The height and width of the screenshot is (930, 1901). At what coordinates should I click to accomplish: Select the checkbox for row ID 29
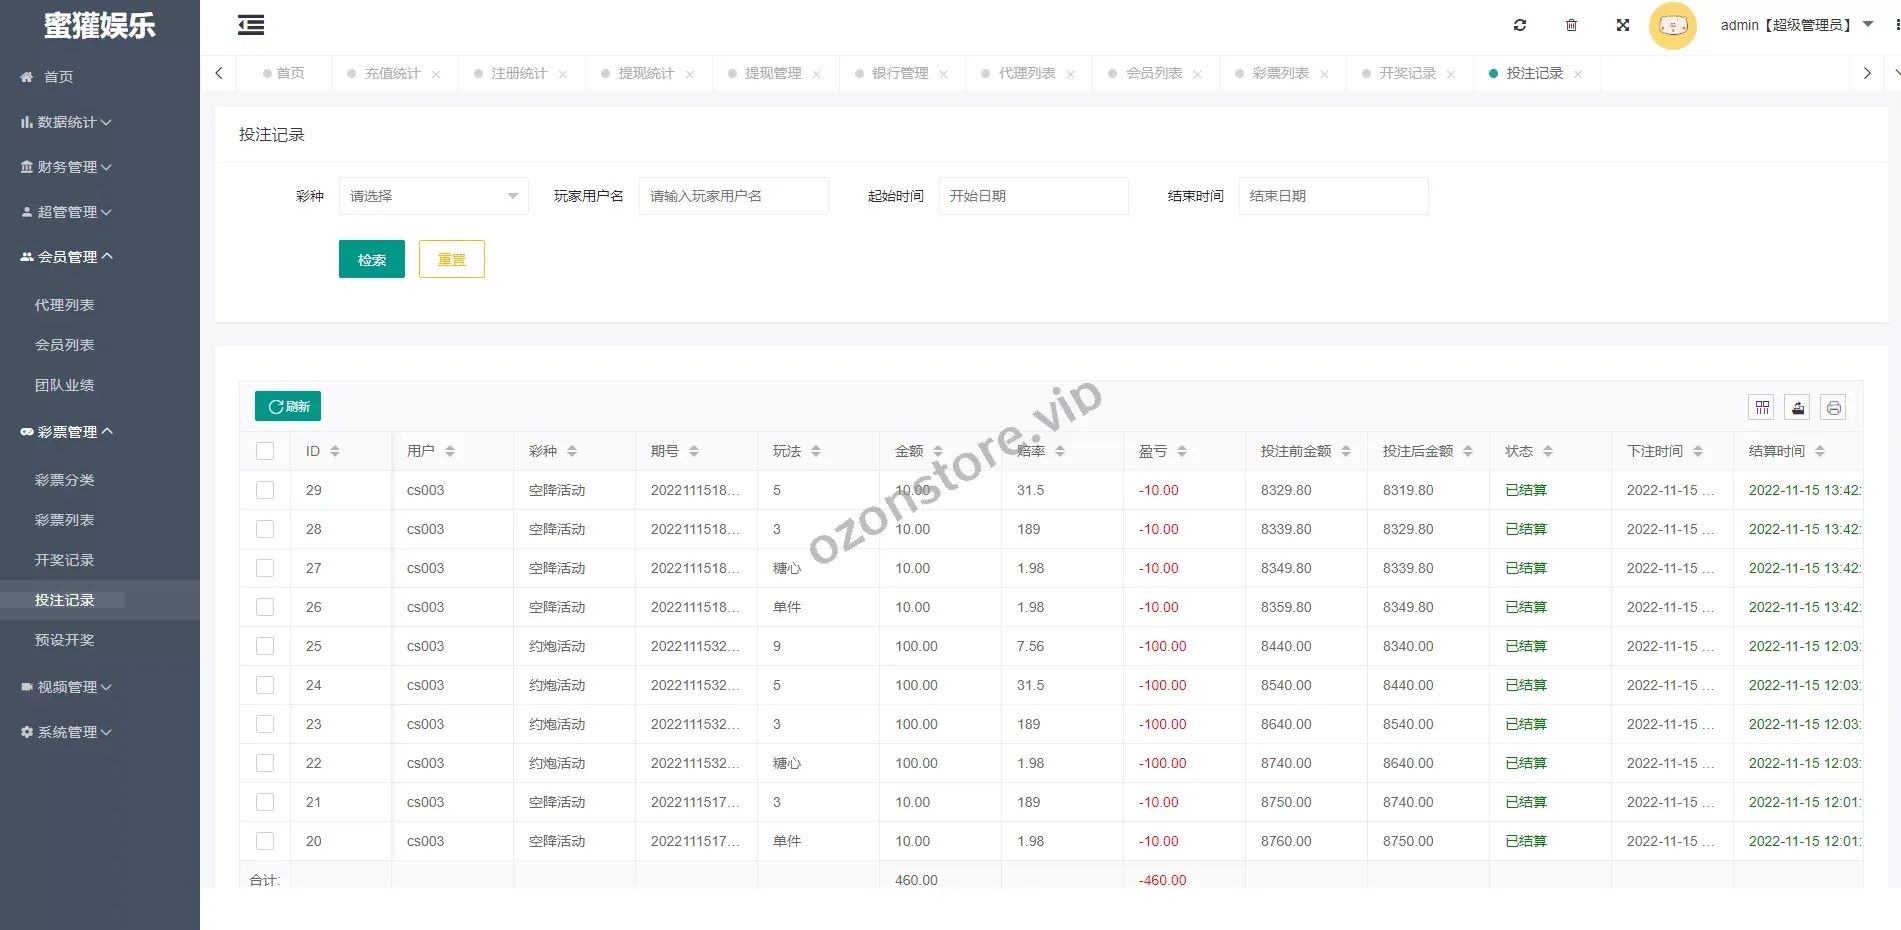click(265, 490)
